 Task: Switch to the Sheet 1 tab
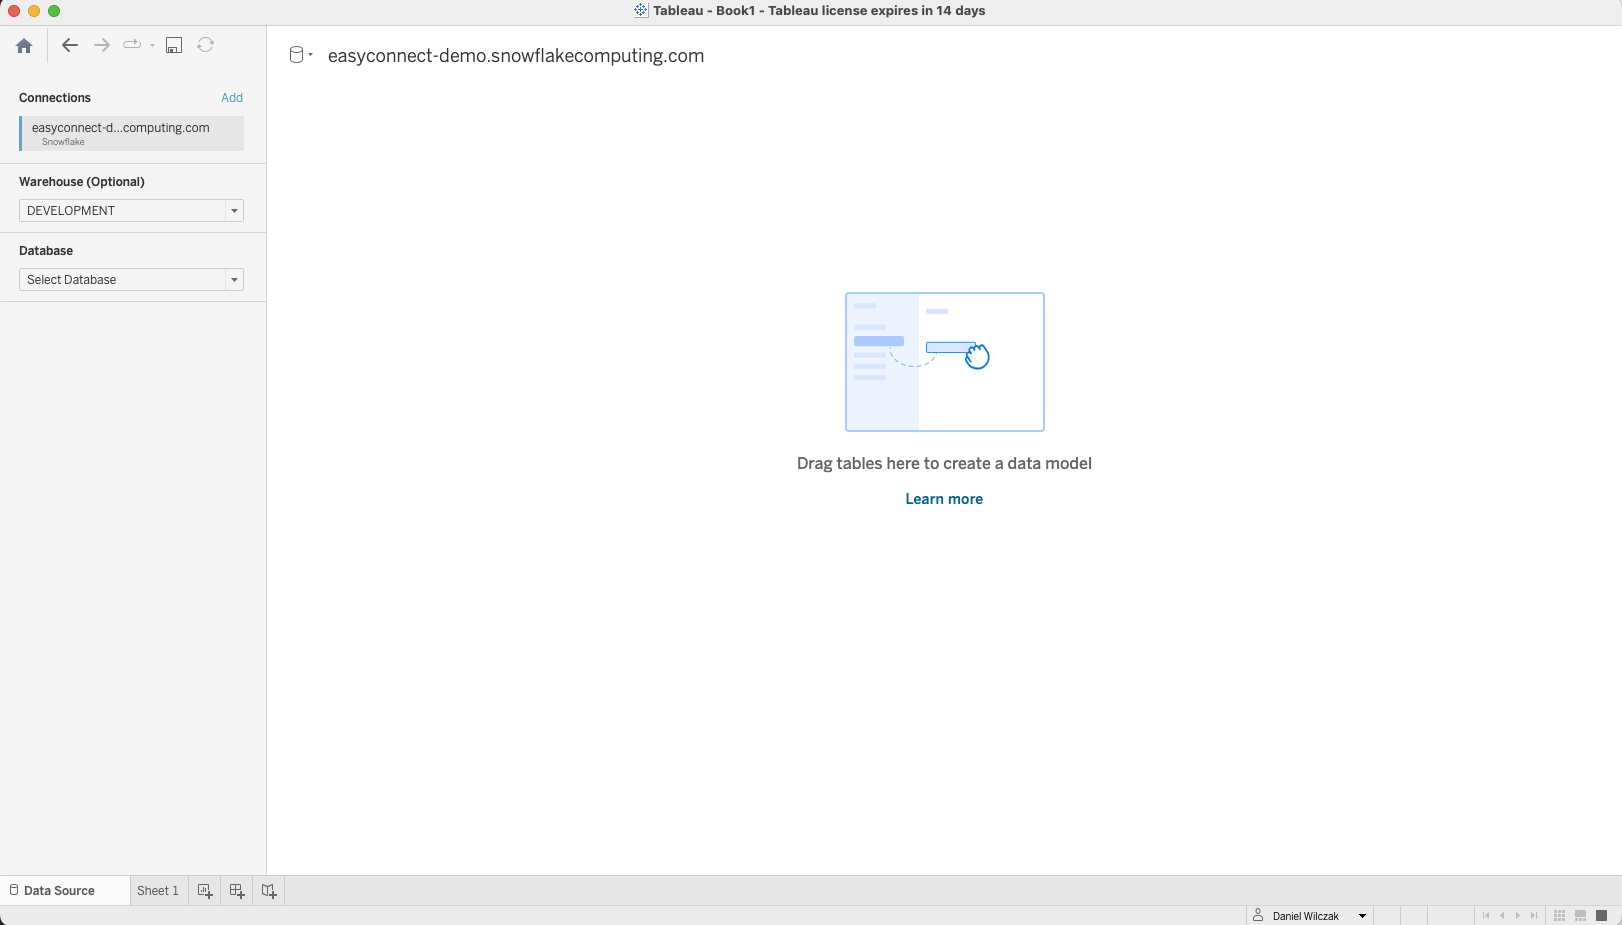point(158,891)
